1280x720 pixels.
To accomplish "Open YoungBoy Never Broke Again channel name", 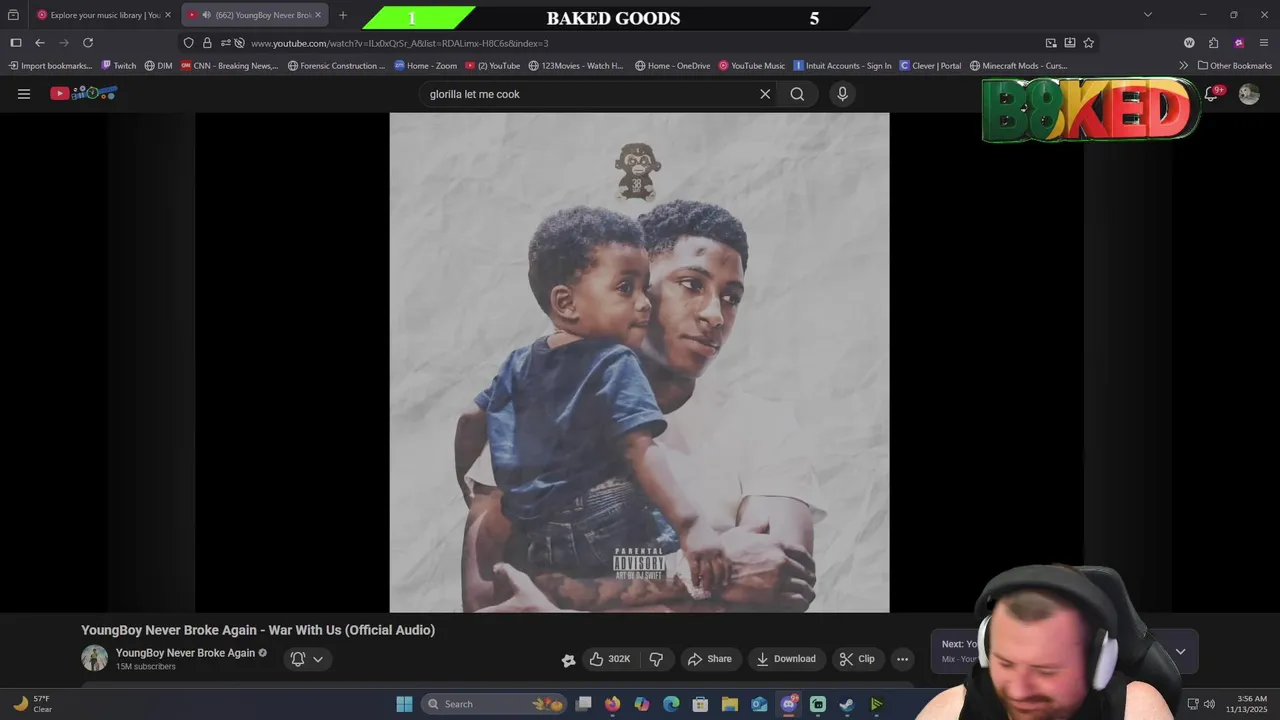I will pos(185,653).
